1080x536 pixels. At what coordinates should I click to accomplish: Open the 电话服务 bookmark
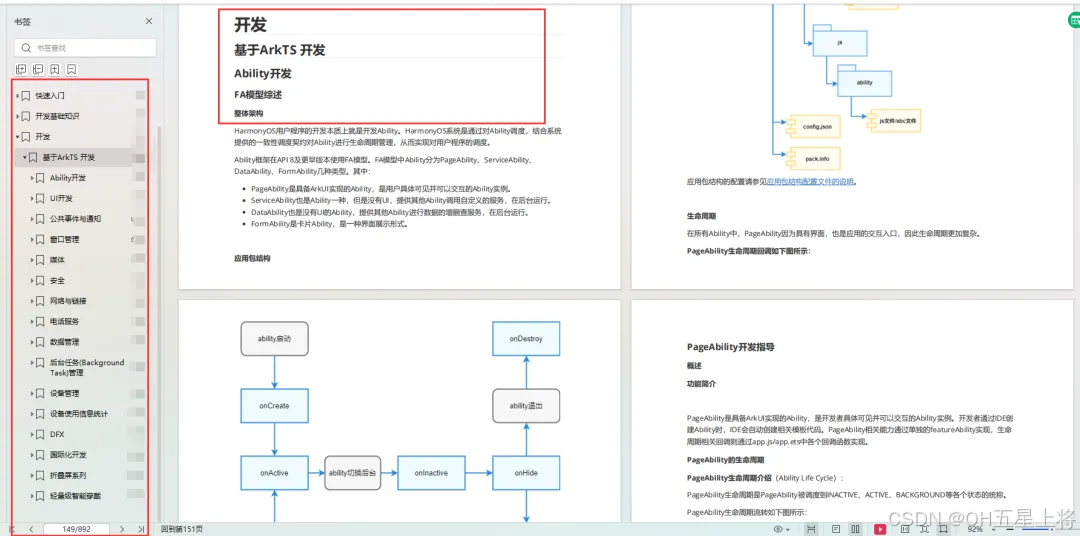point(64,322)
